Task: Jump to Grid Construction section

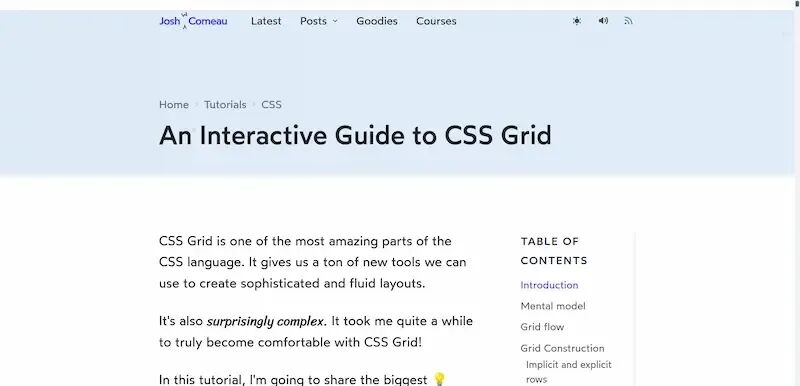Action: coord(562,348)
